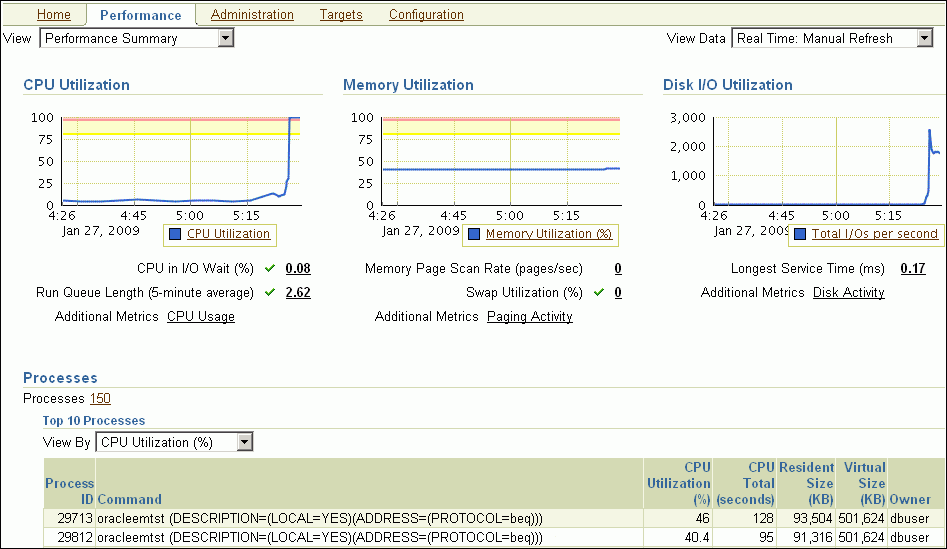
Task: Click the blue Memory Utilization legend square
Action: 475,234
